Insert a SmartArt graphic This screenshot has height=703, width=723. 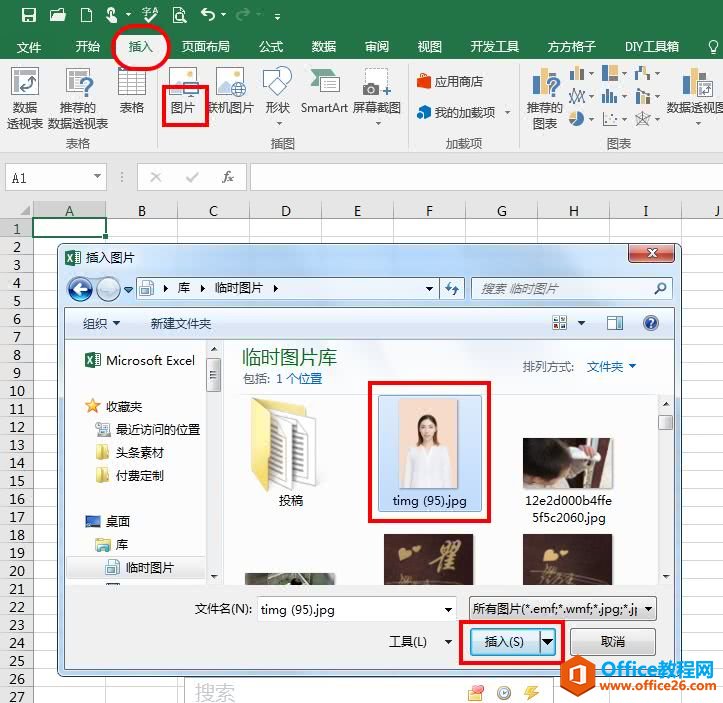(x=324, y=91)
